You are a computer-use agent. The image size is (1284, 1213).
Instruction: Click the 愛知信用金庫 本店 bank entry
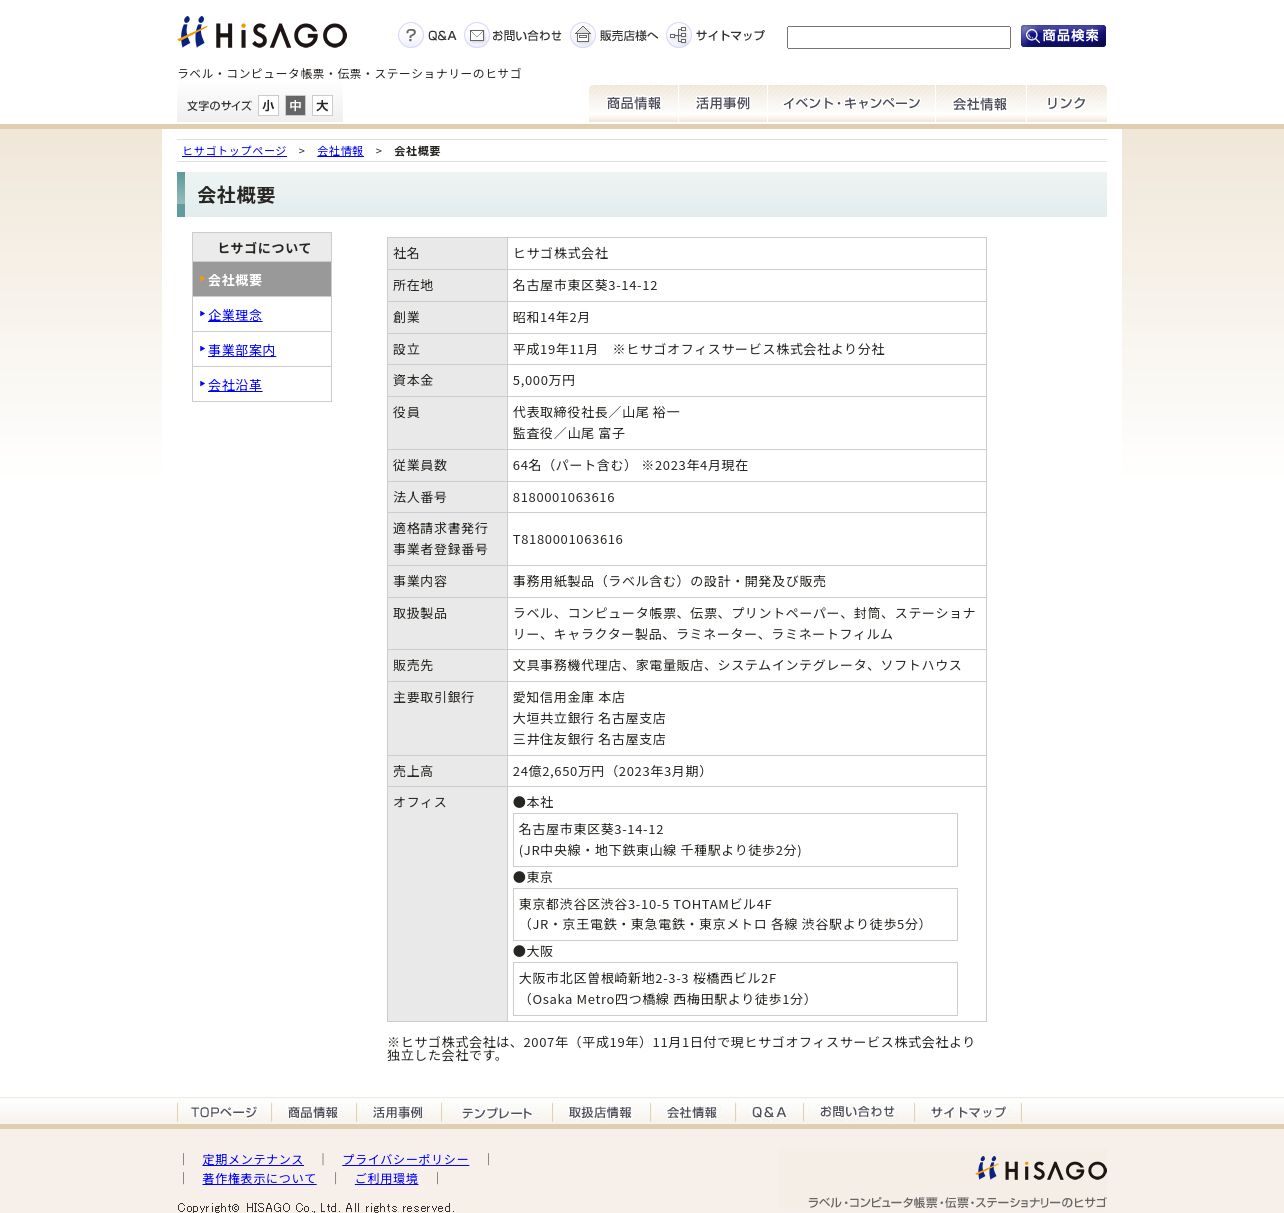pos(569,698)
